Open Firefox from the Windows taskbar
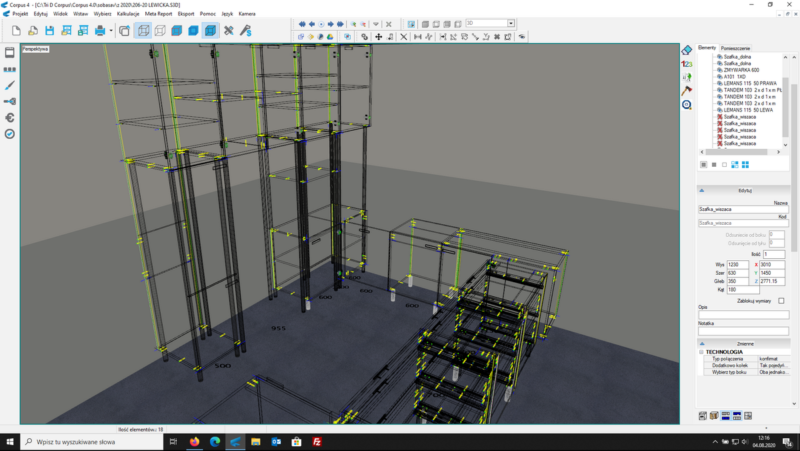Image resolution: width=800 pixels, height=451 pixels. 194,441
